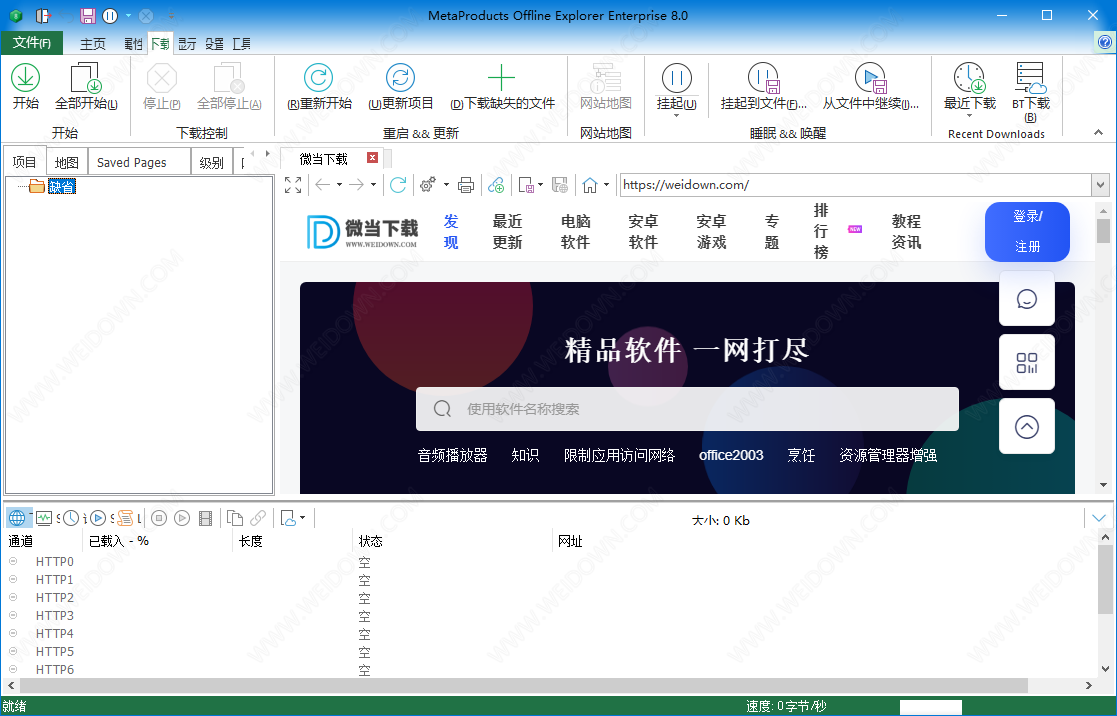1117x716 pixels.
Task: Click the orange scroll log icon in bottom panel
Action: click(125, 518)
